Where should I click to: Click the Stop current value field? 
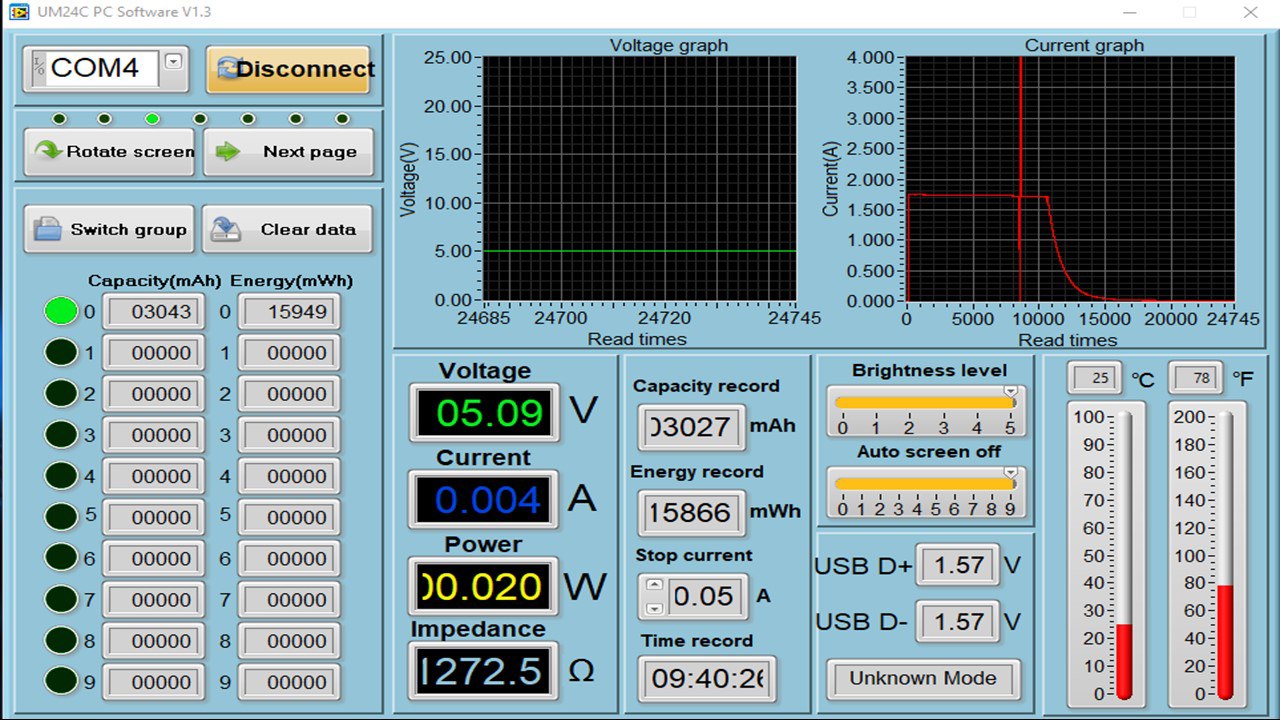[705, 597]
